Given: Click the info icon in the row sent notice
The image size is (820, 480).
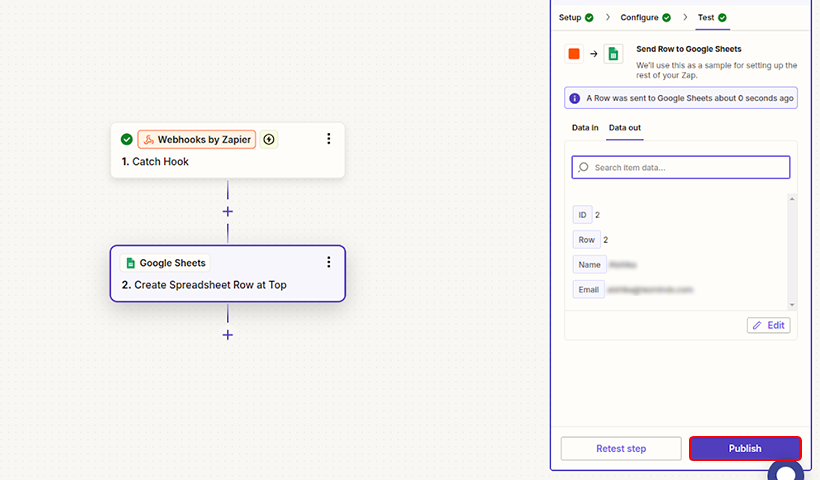Looking at the screenshot, I should (x=574, y=98).
